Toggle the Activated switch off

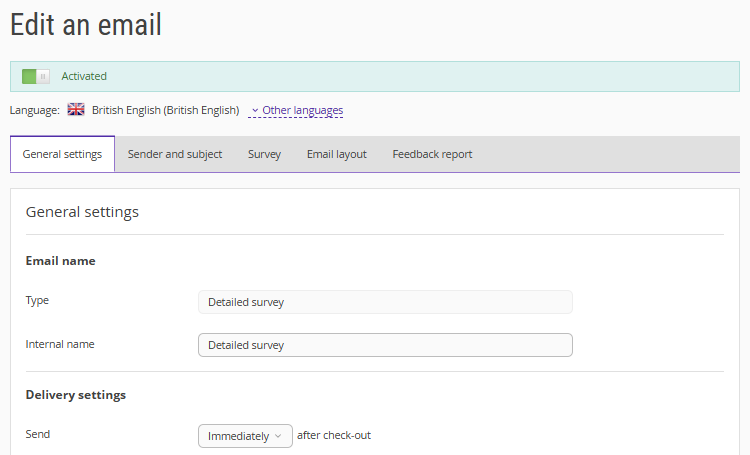click(x=35, y=76)
